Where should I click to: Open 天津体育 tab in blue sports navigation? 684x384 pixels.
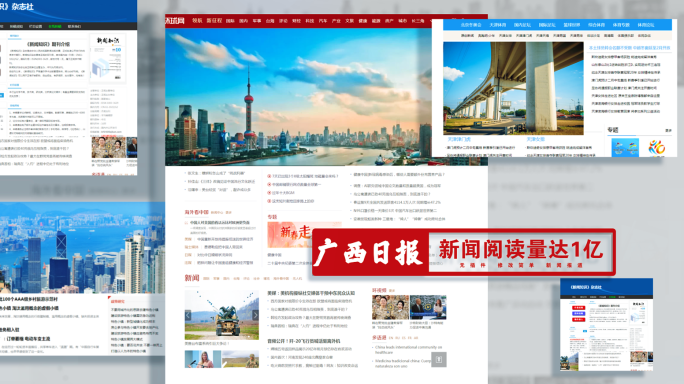click(498, 25)
